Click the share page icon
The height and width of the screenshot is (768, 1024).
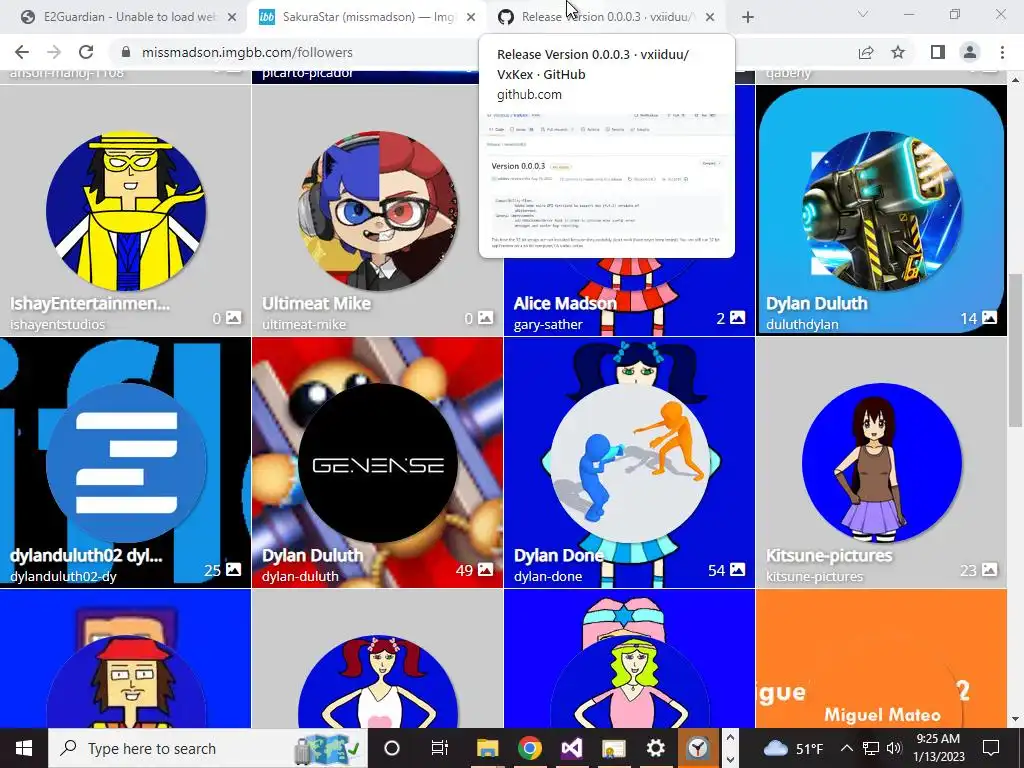point(866,52)
